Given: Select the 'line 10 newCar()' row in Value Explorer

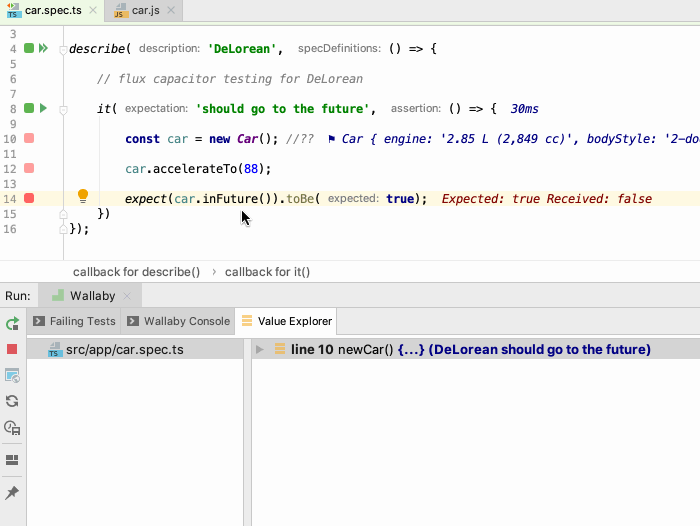Looking at the screenshot, I should pos(476,349).
